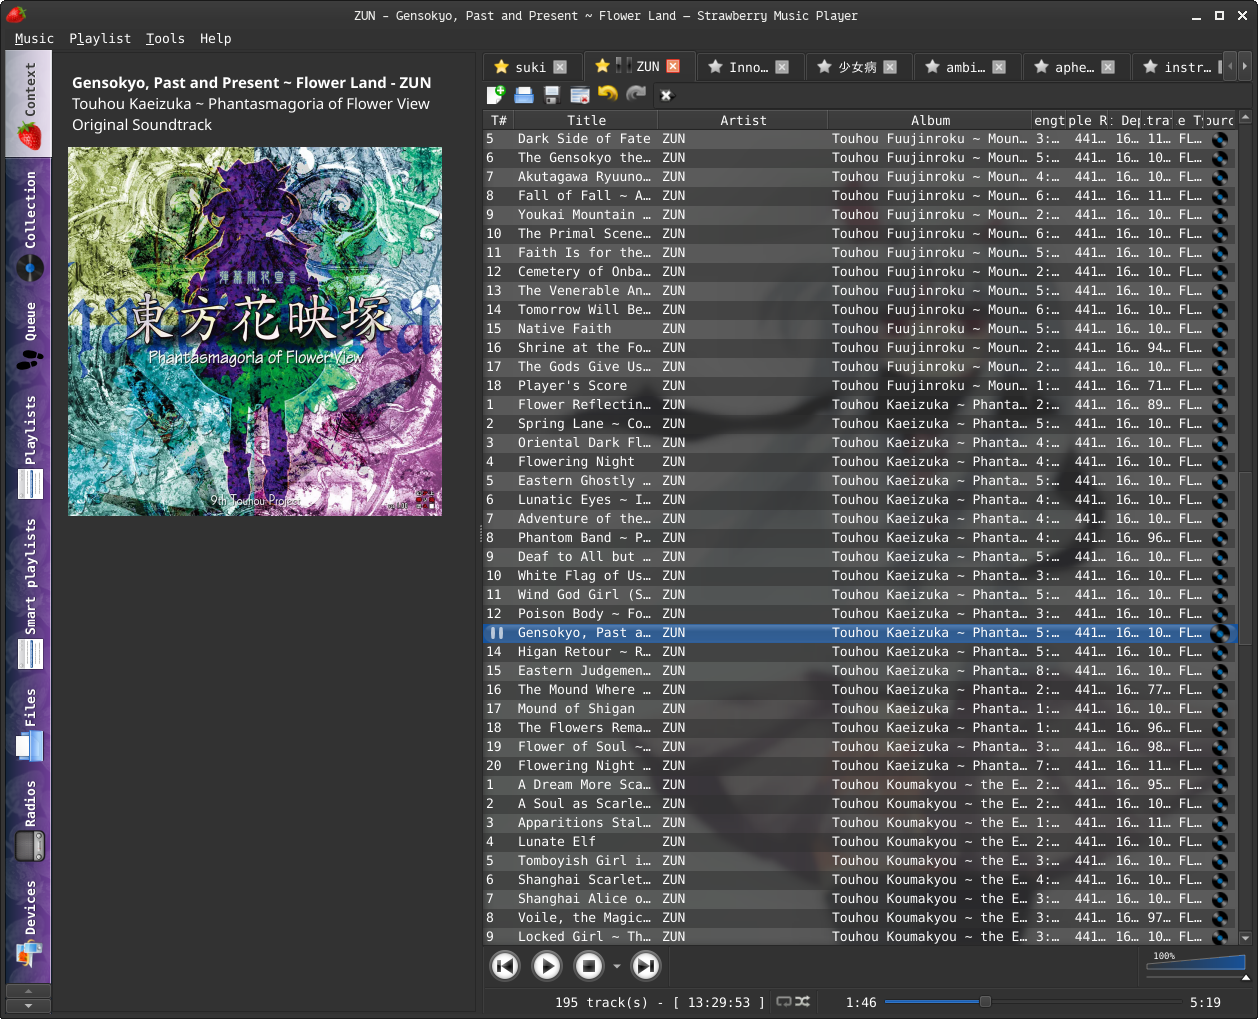Open the Help menu
The image size is (1258, 1019).
(215, 39)
